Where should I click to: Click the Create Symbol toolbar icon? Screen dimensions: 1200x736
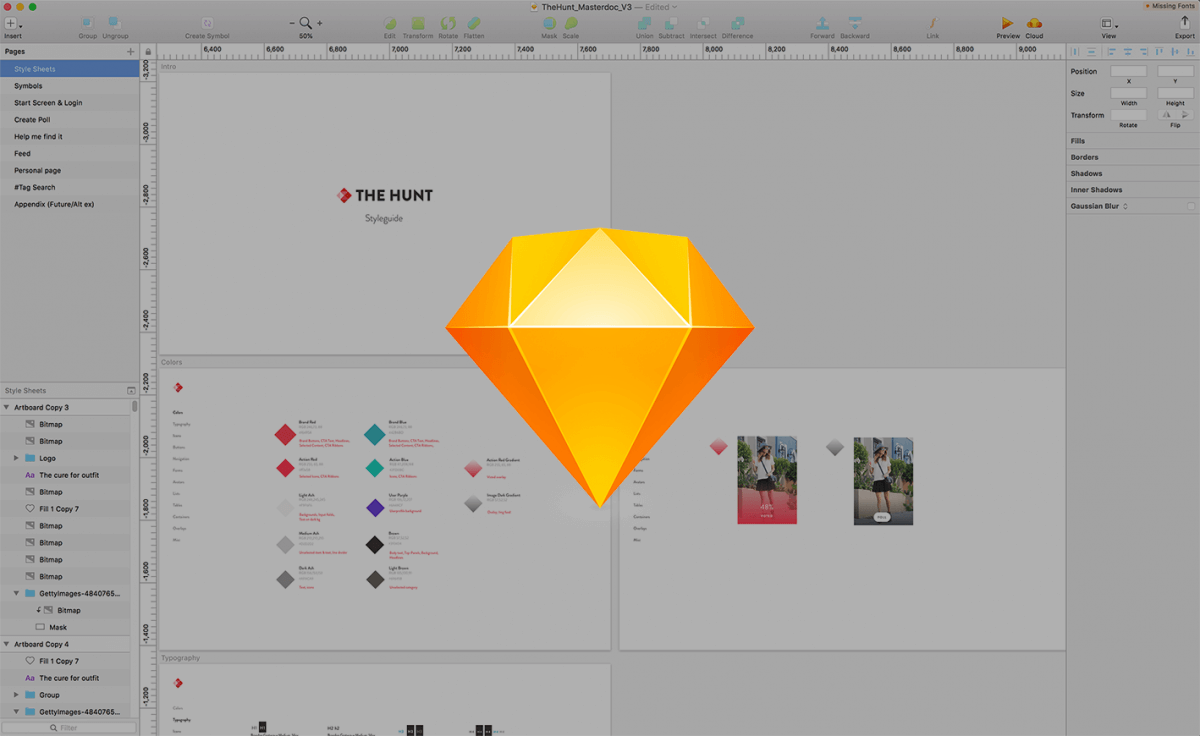[x=207, y=23]
